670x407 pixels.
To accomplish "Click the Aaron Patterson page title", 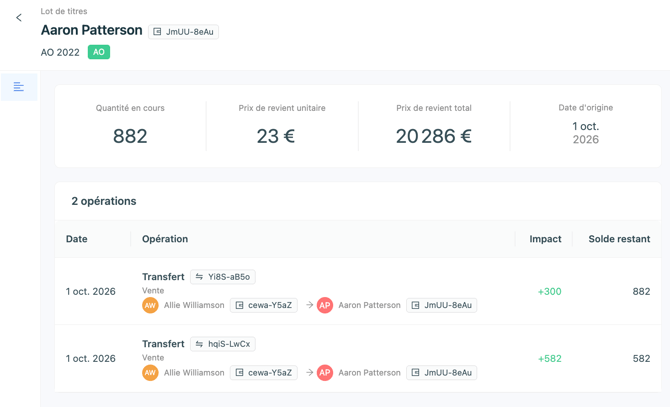I will click(x=91, y=30).
